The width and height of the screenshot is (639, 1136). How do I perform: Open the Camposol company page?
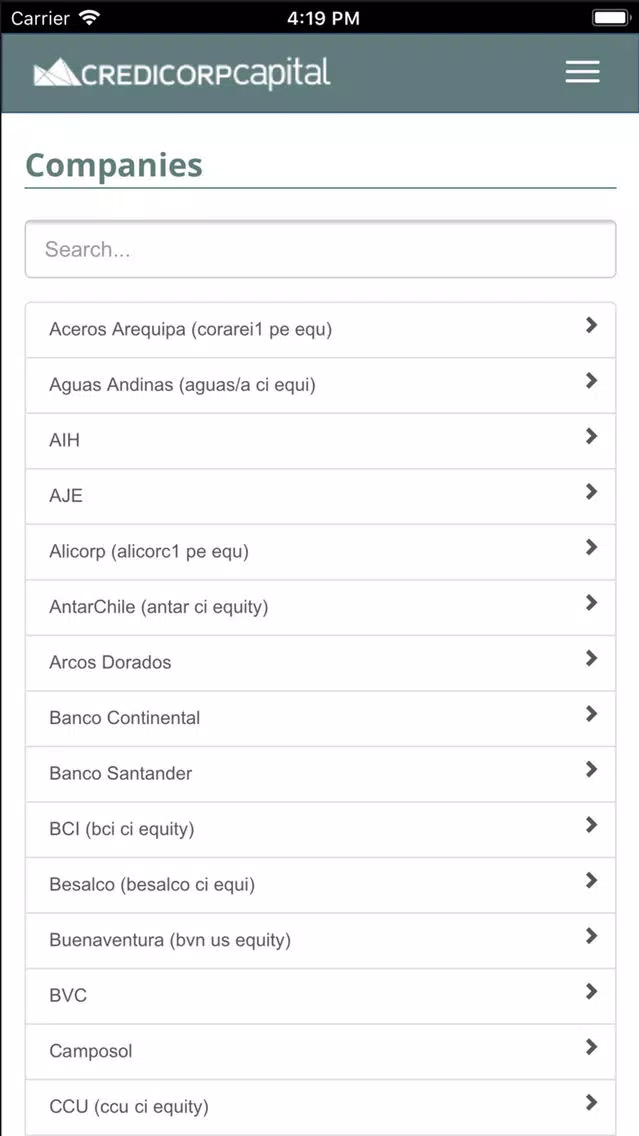tap(320, 1051)
